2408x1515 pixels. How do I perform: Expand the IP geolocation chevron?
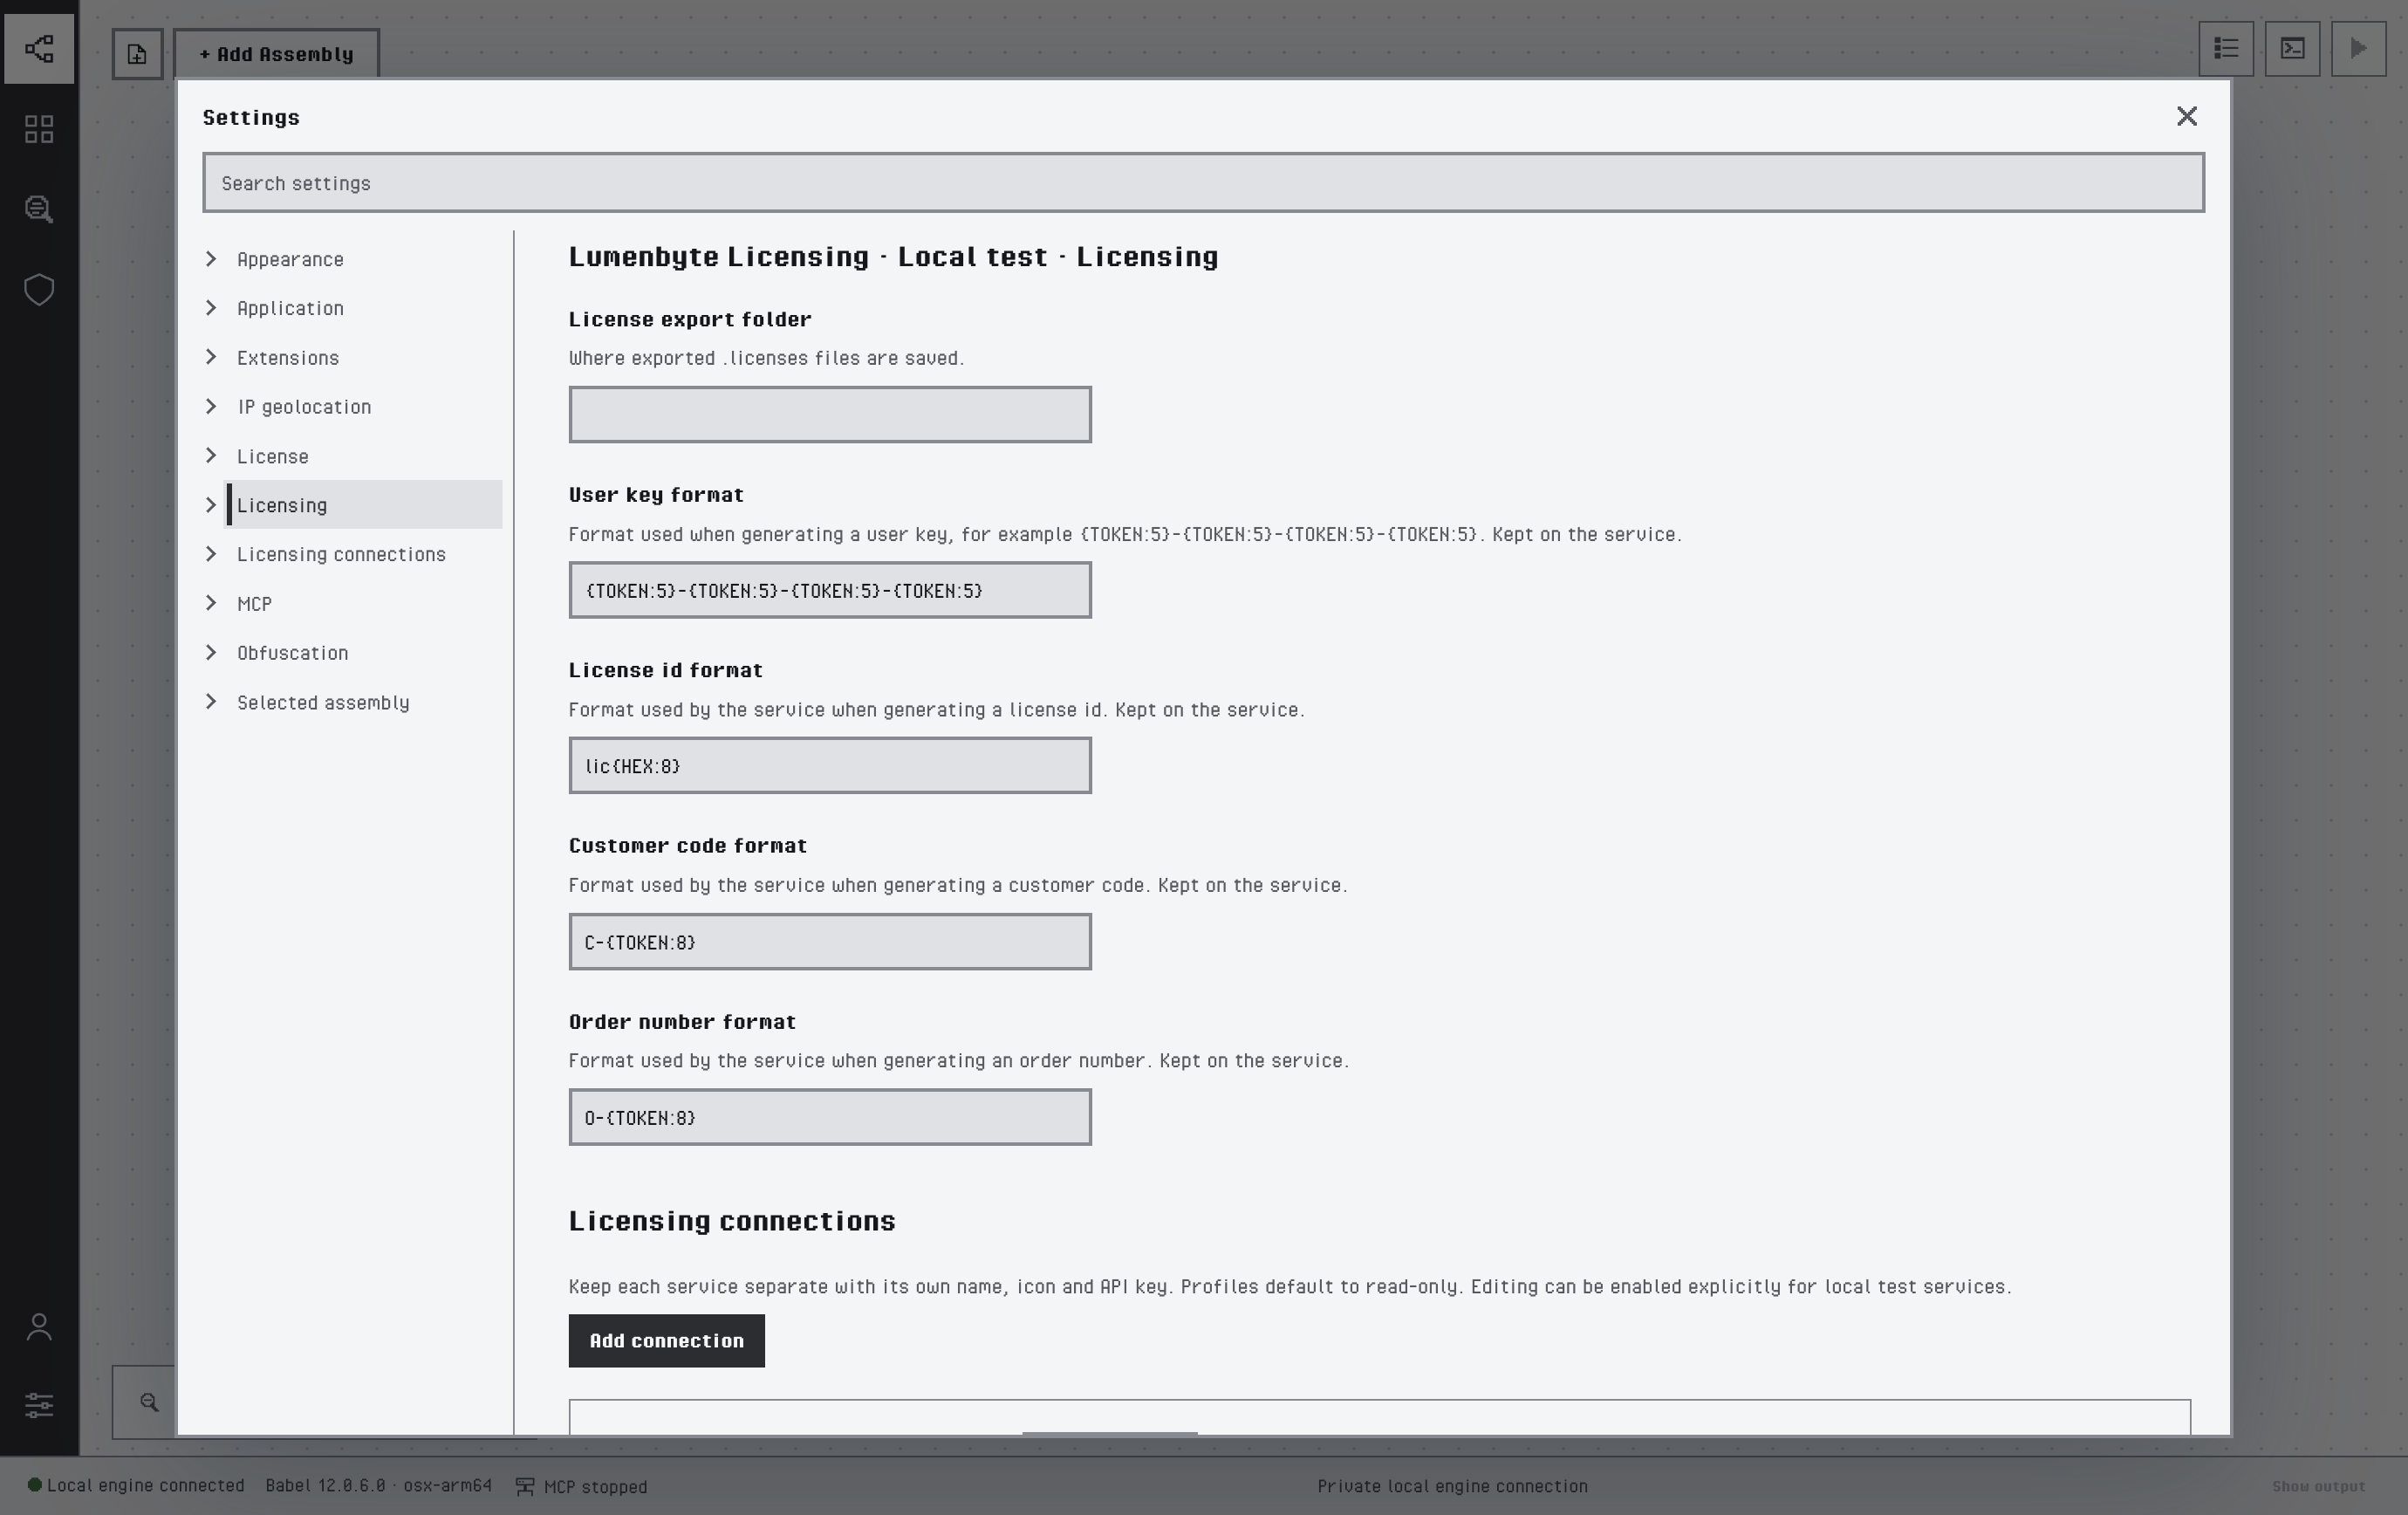tap(211, 406)
